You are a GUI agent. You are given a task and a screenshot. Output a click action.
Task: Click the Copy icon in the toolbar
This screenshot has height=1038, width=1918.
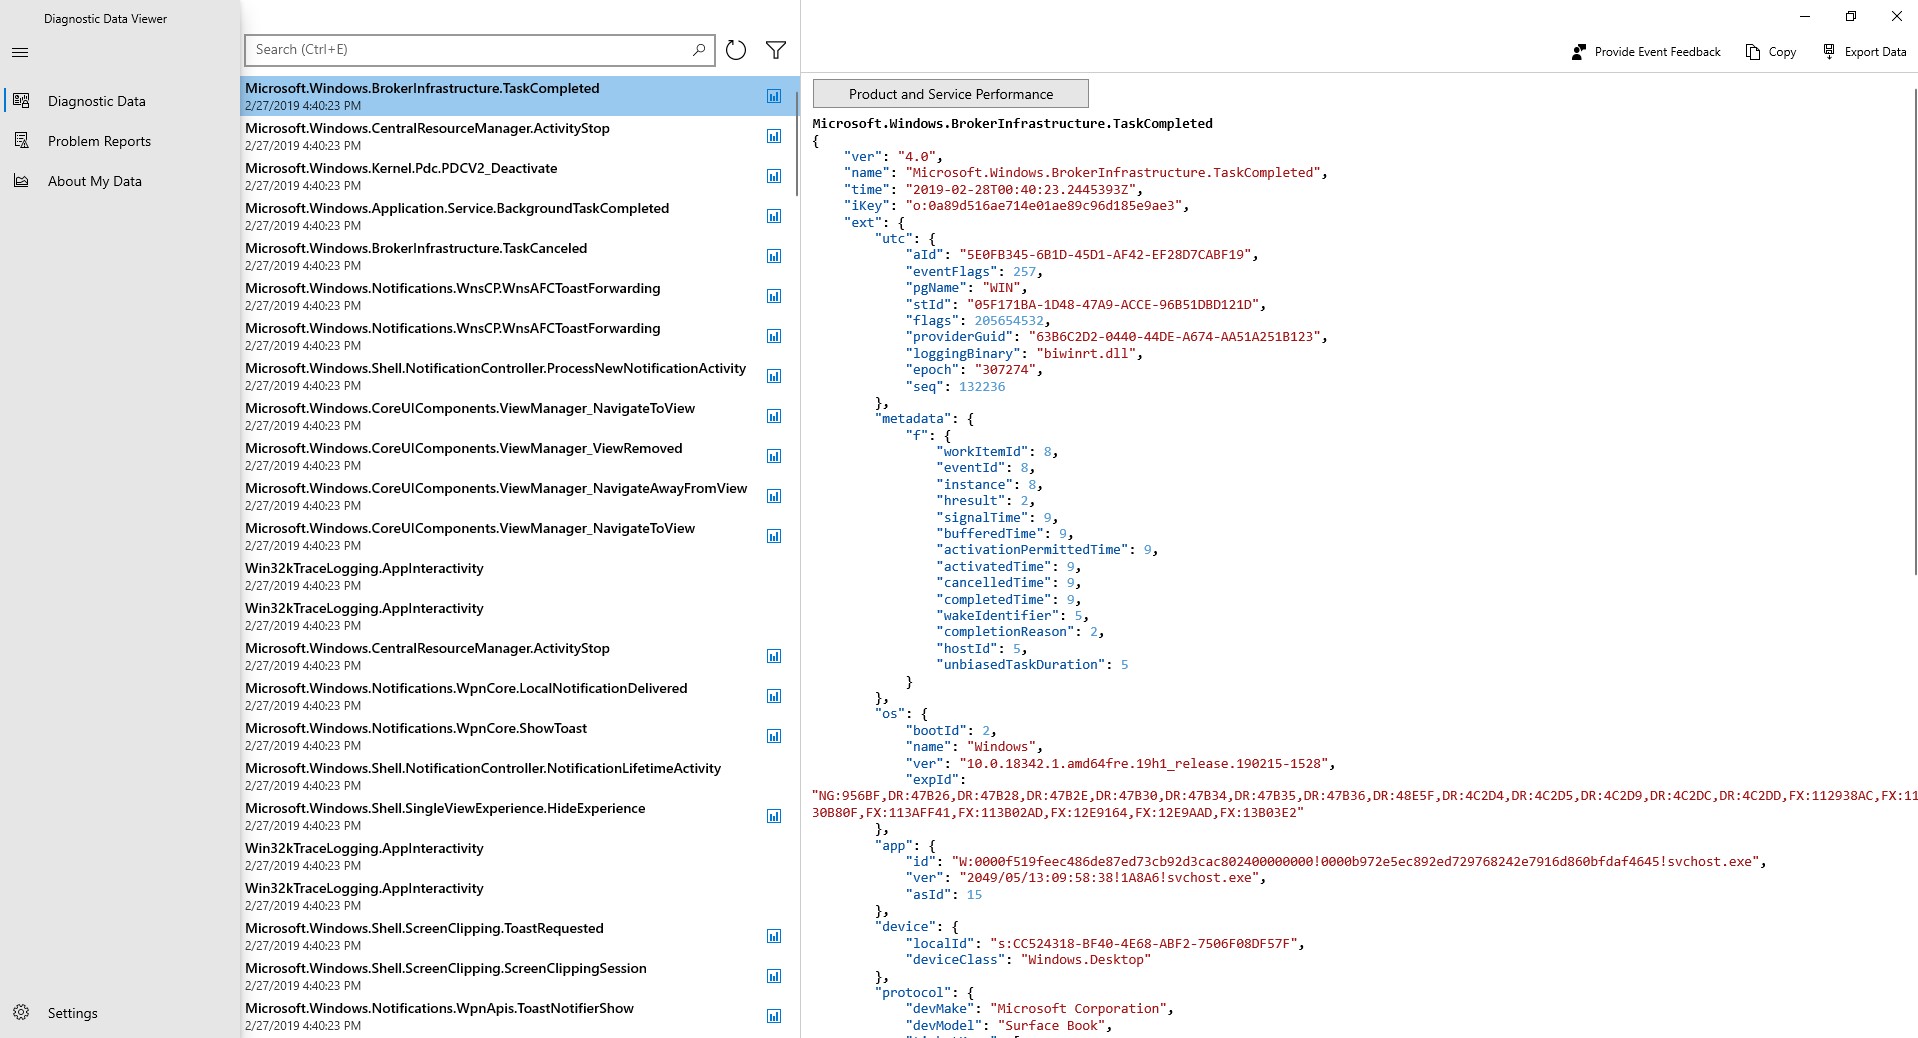[1751, 51]
